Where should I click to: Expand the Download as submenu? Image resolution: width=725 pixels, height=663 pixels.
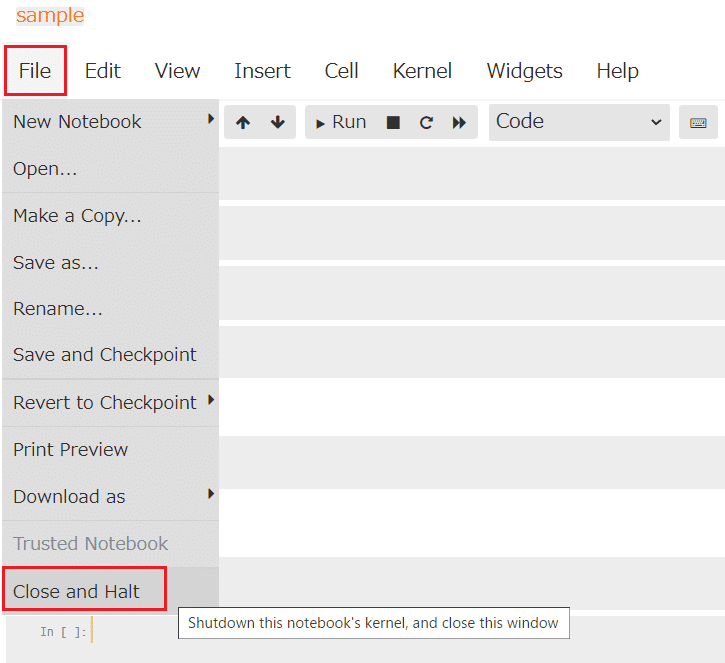111,497
